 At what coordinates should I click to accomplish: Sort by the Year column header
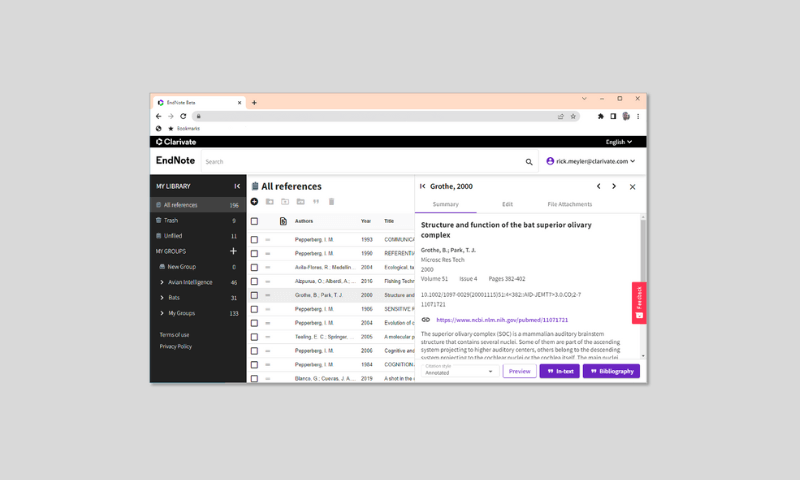click(x=366, y=221)
